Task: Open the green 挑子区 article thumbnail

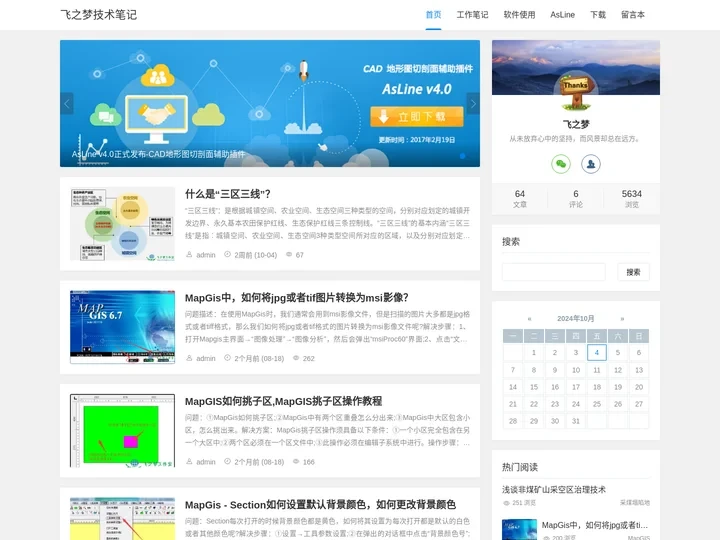Action: (x=123, y=431)
